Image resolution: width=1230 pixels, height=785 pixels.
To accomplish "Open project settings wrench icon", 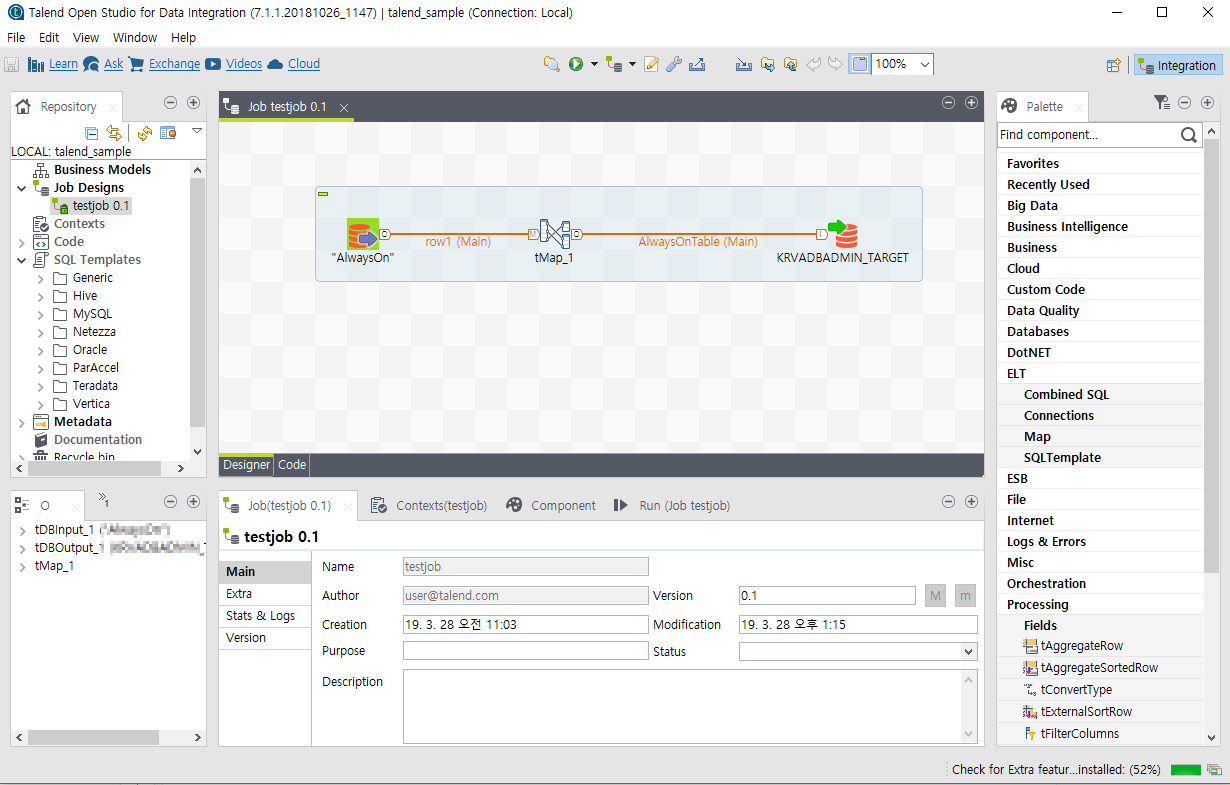I will (x=674, y=64).
